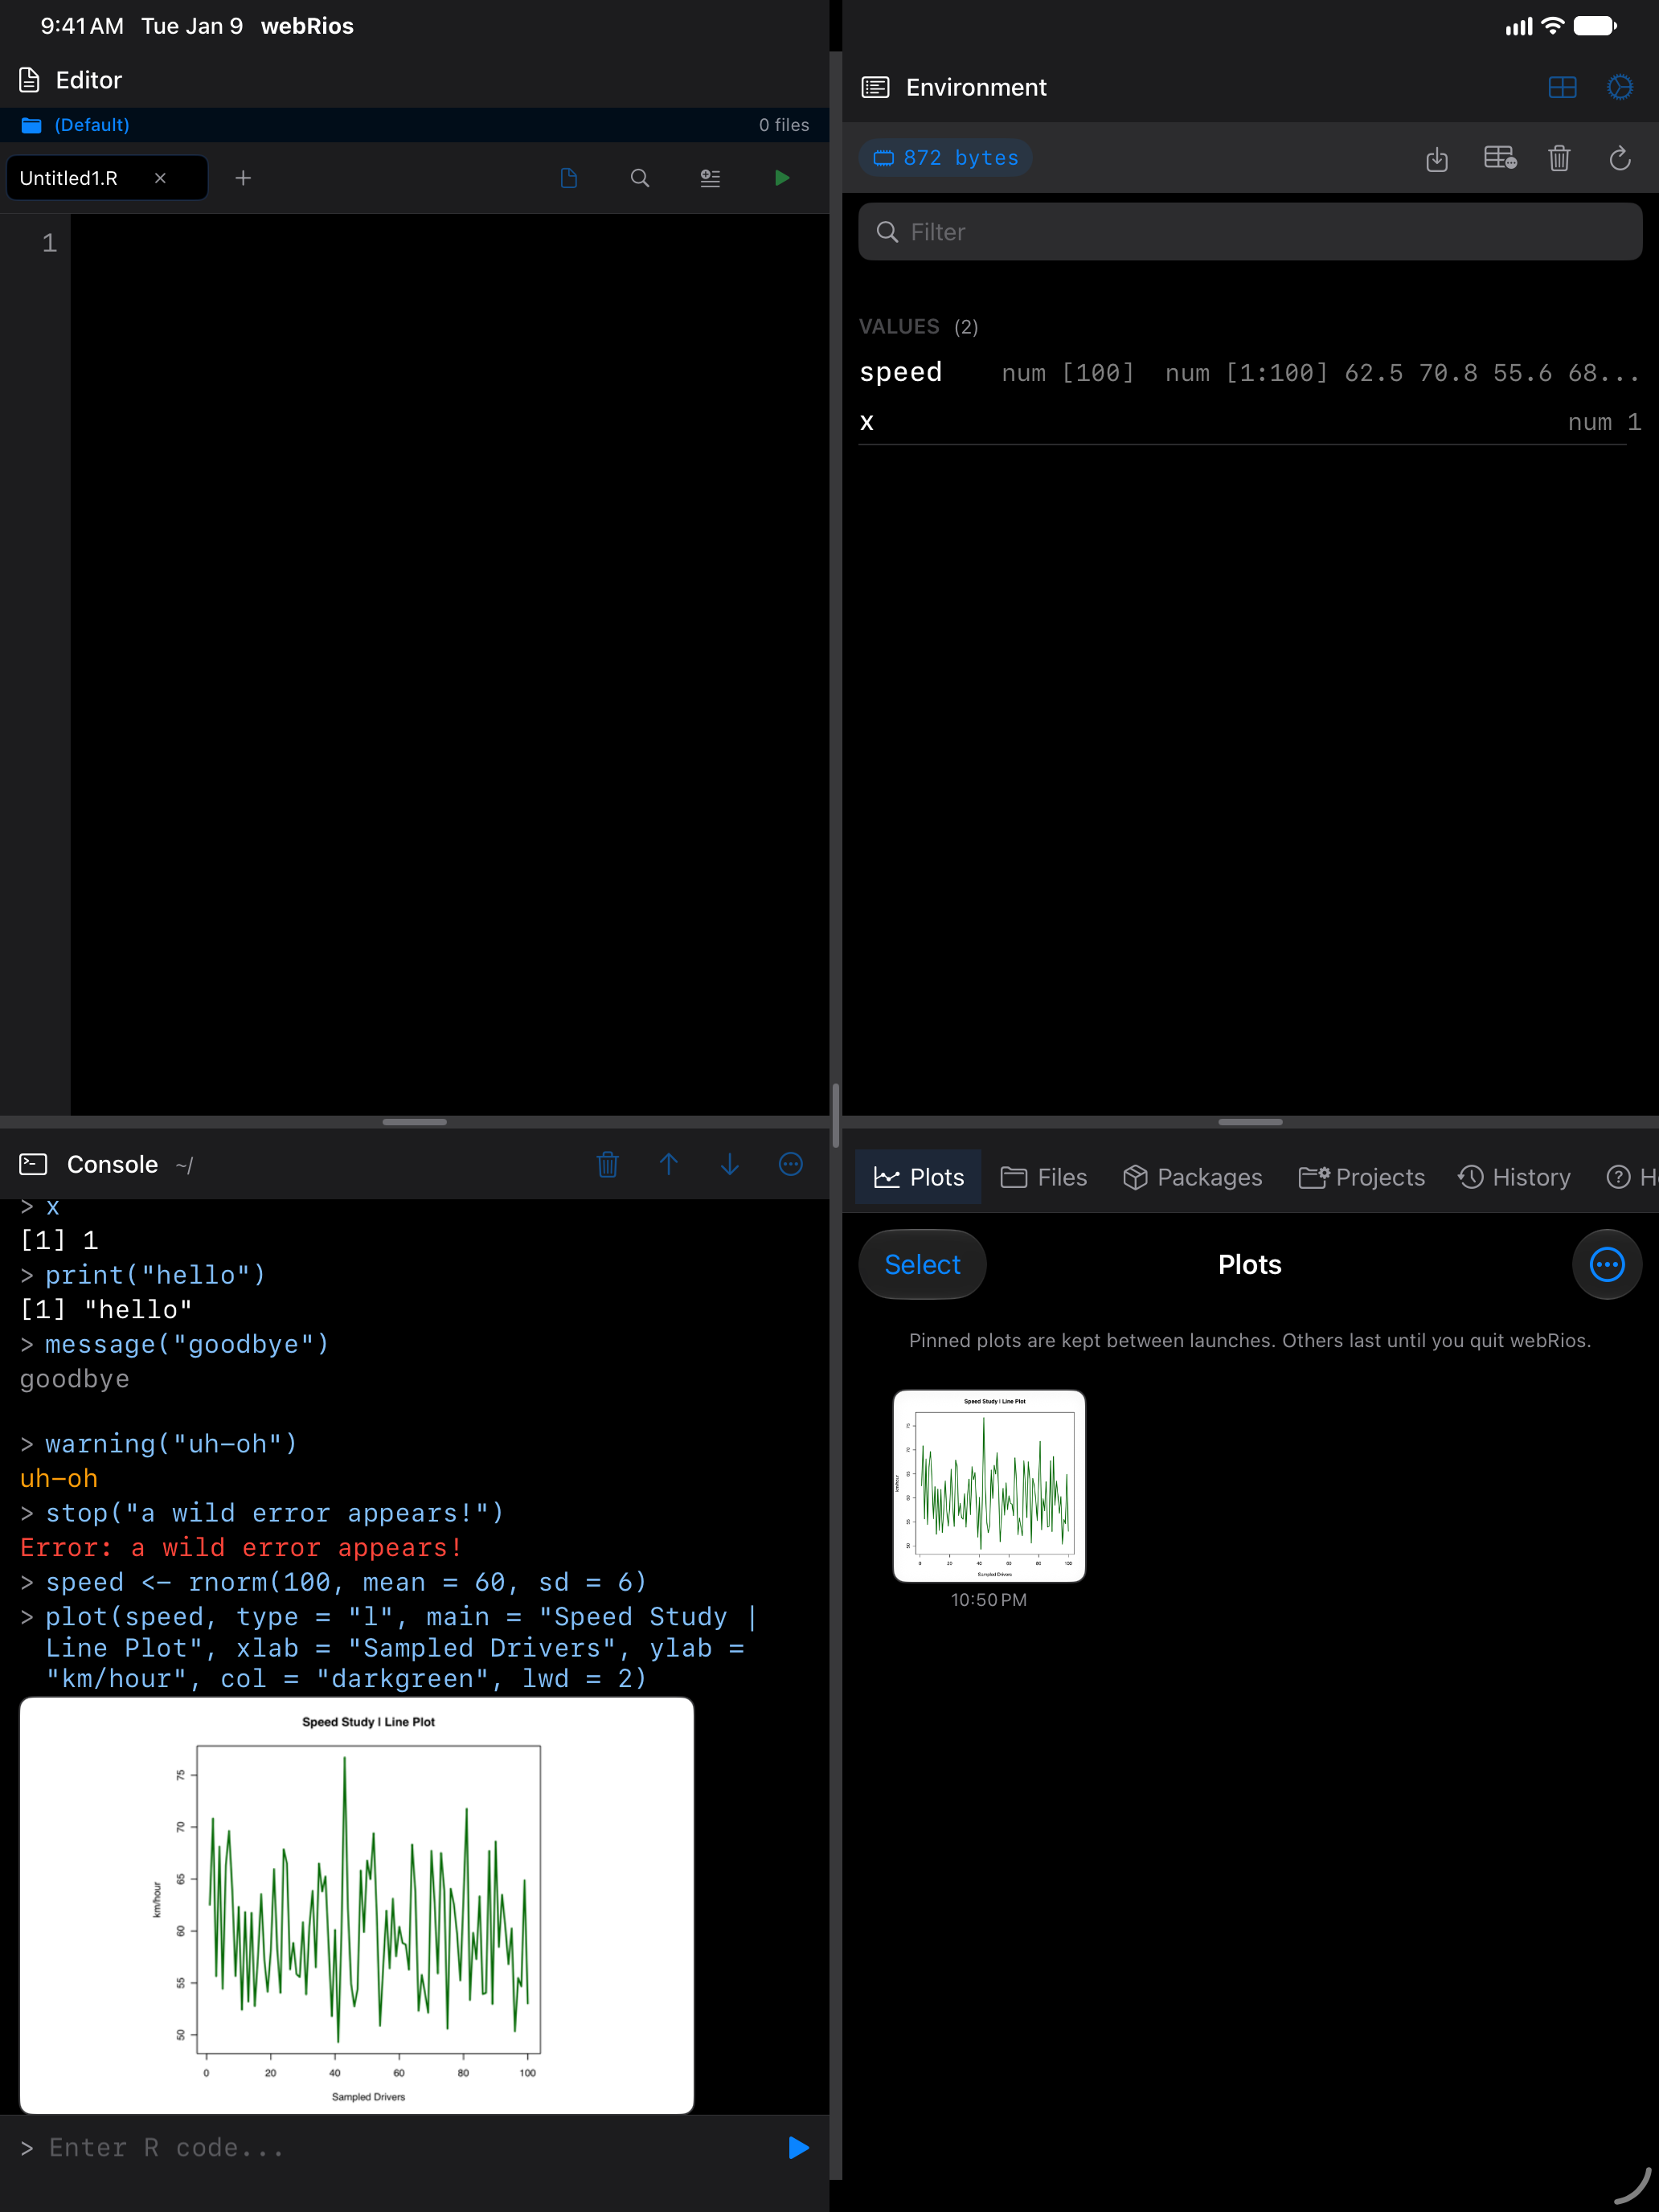Select the Untitled1.R editor tab
Image resolution: width=1659 pixels, height=2212 pixels.
(x=107, y=178)
